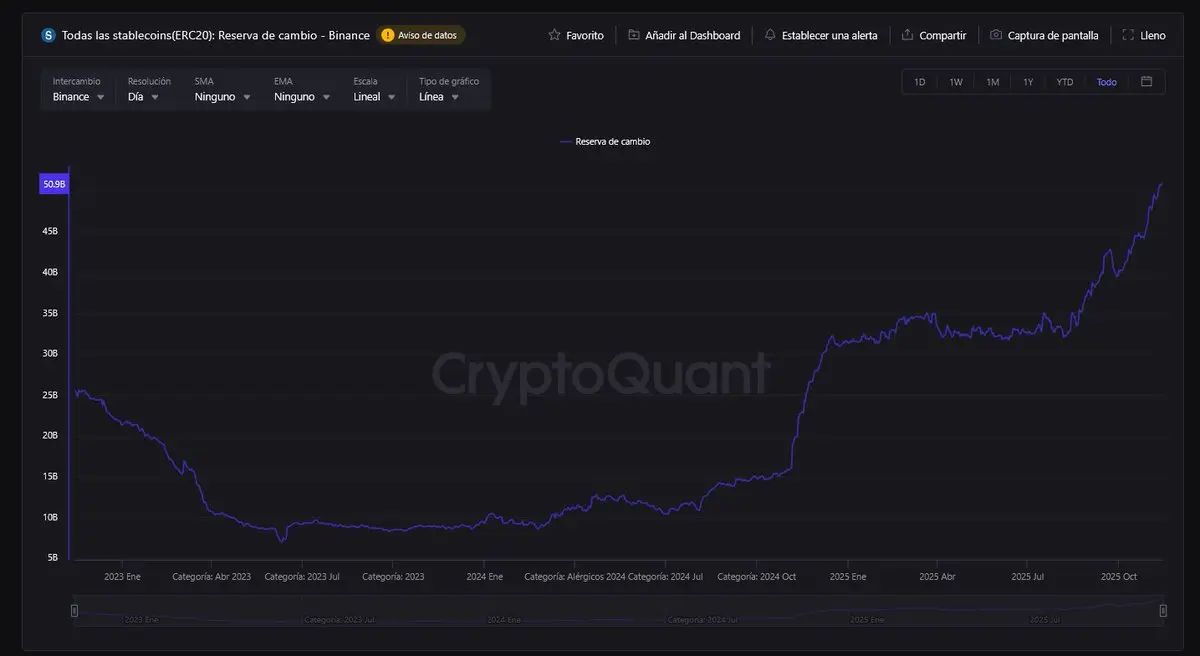Click the 35B y-axis label
1200x656 pixels.
point(50,313)
